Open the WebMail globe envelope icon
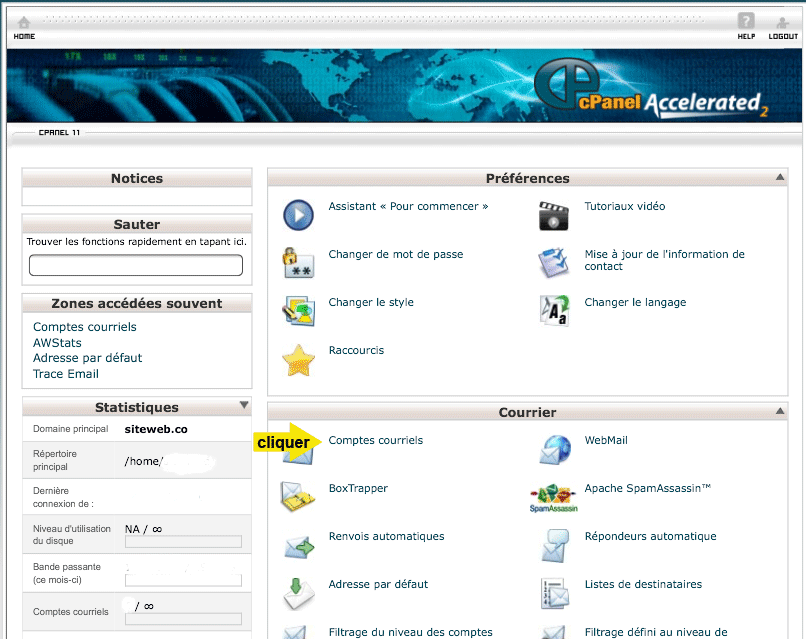This screenshot has width=806, height=639. pos(554,450)
